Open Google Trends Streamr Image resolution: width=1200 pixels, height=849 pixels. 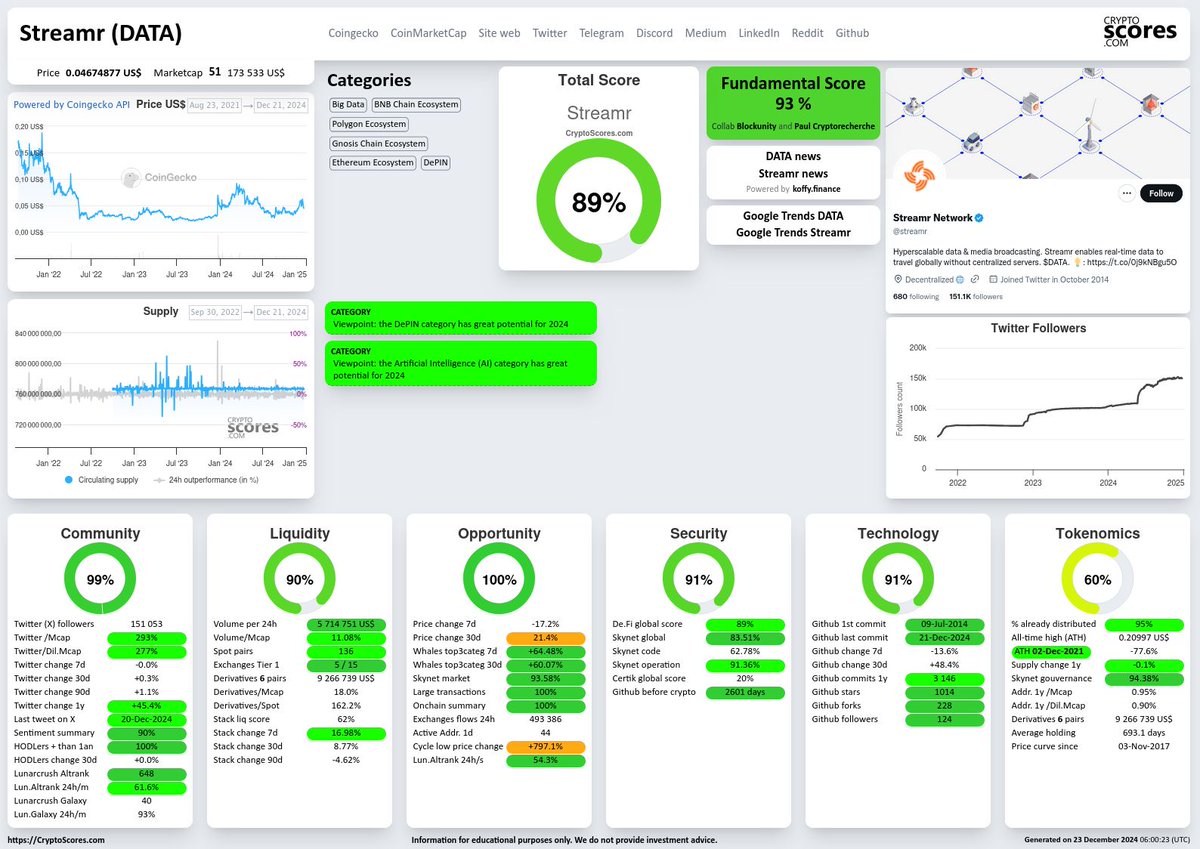793,232
